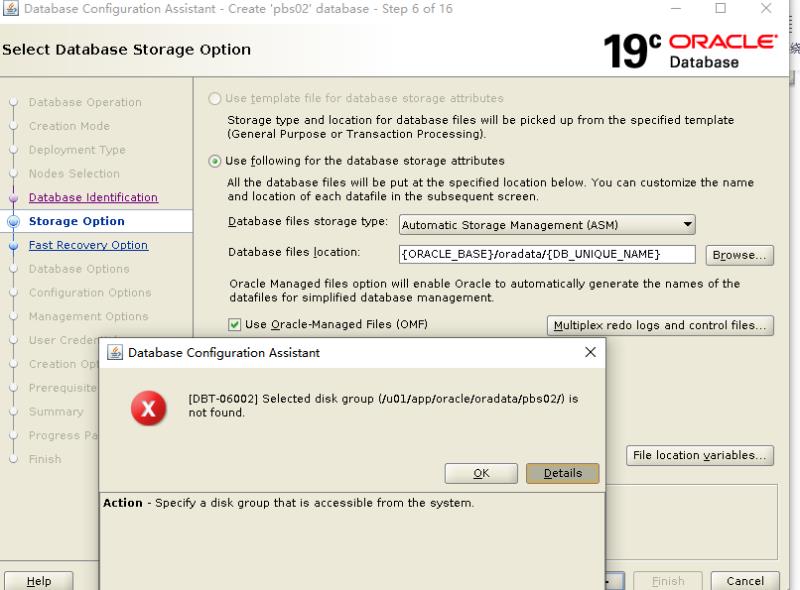Click Finish step in sidebar

tap(45, 459)
